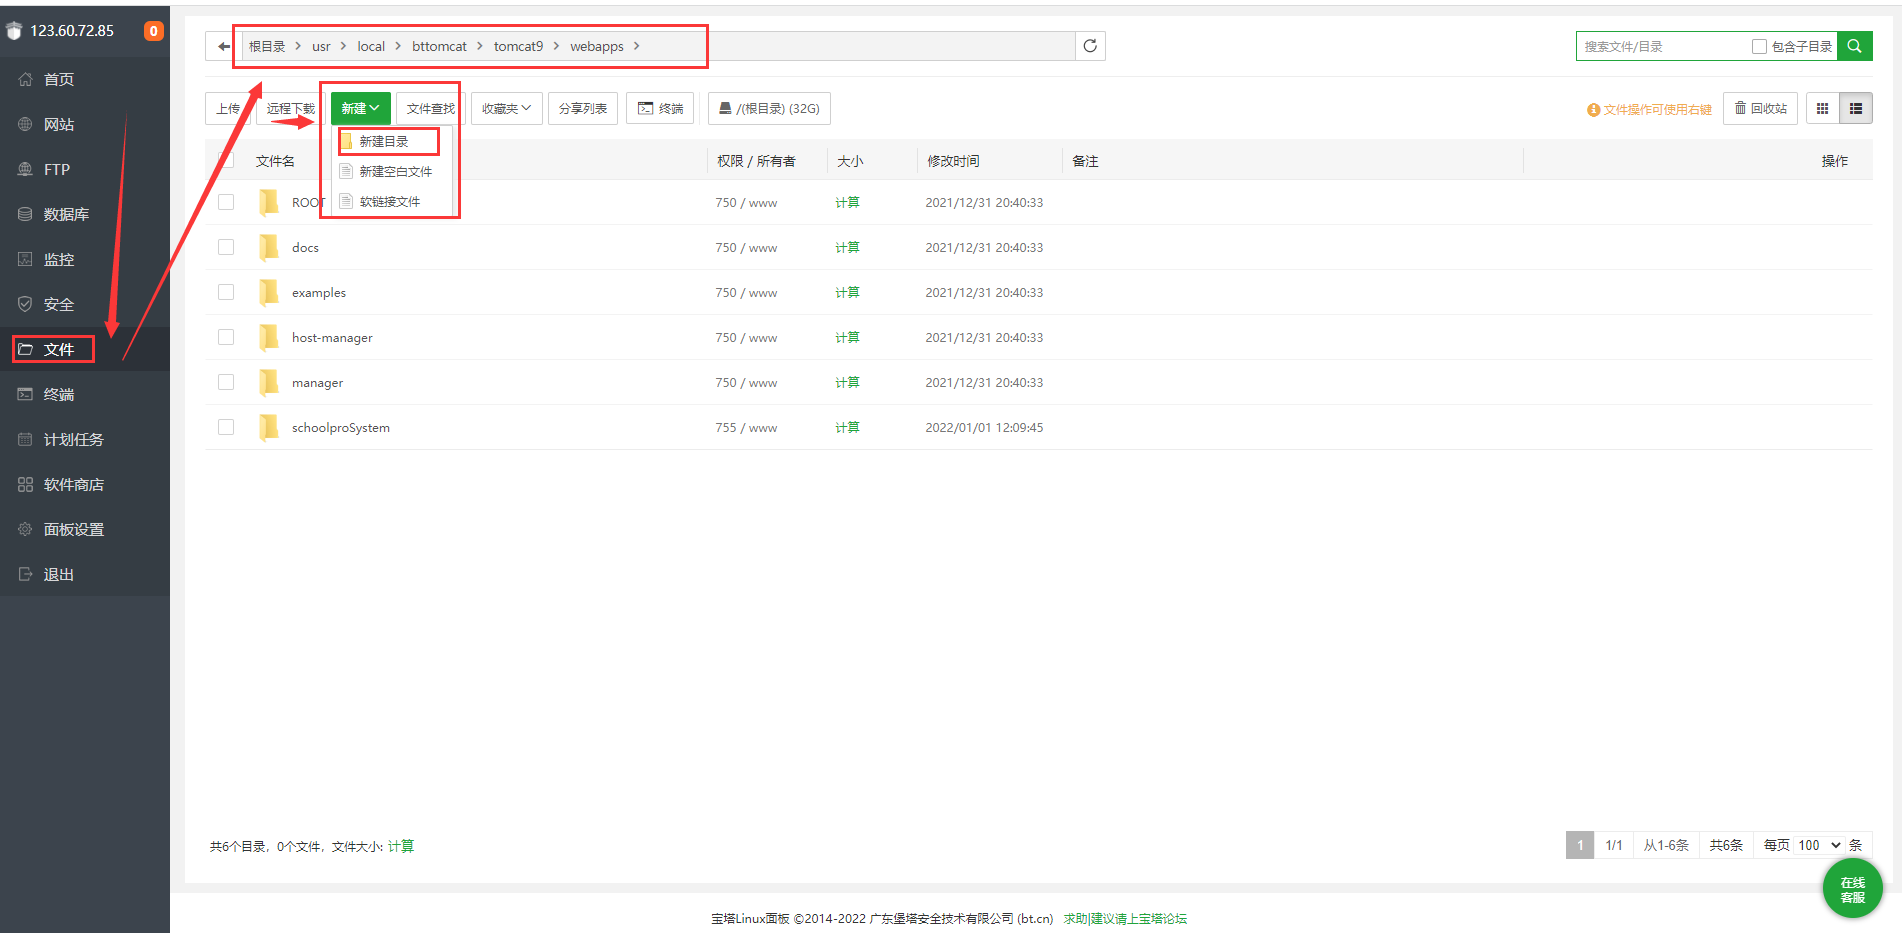Open the 在线客服 online support bubble
Screen dimensions: 1902x933
tap(1852, 888)
